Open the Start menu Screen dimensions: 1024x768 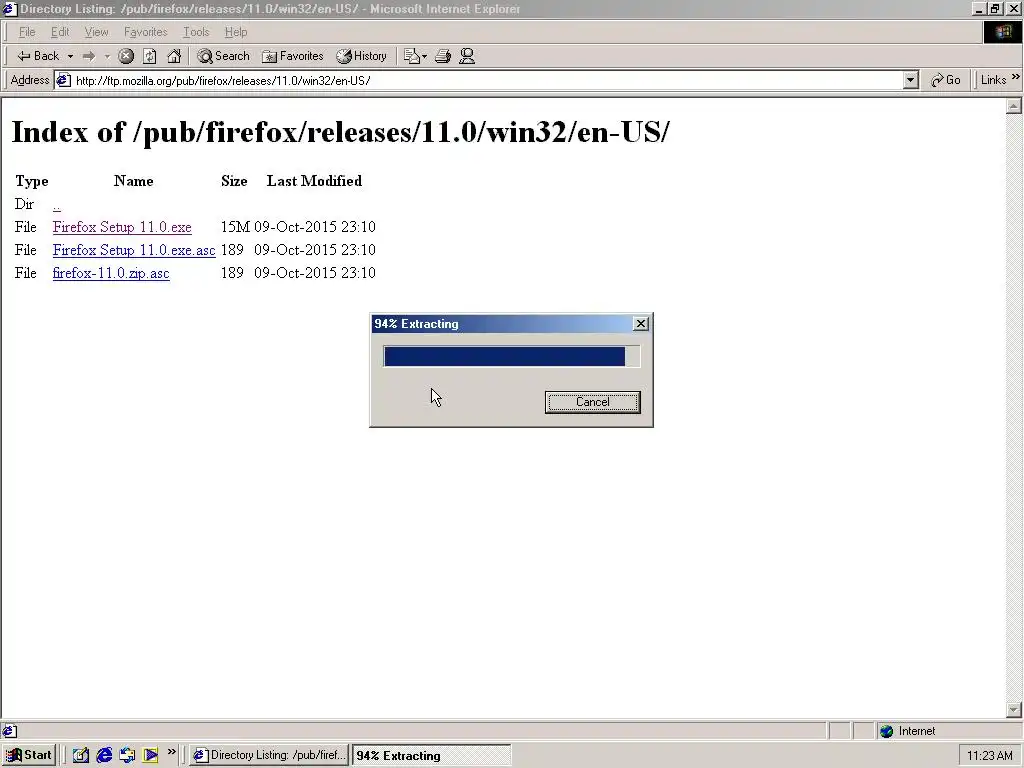pos(29,756)
